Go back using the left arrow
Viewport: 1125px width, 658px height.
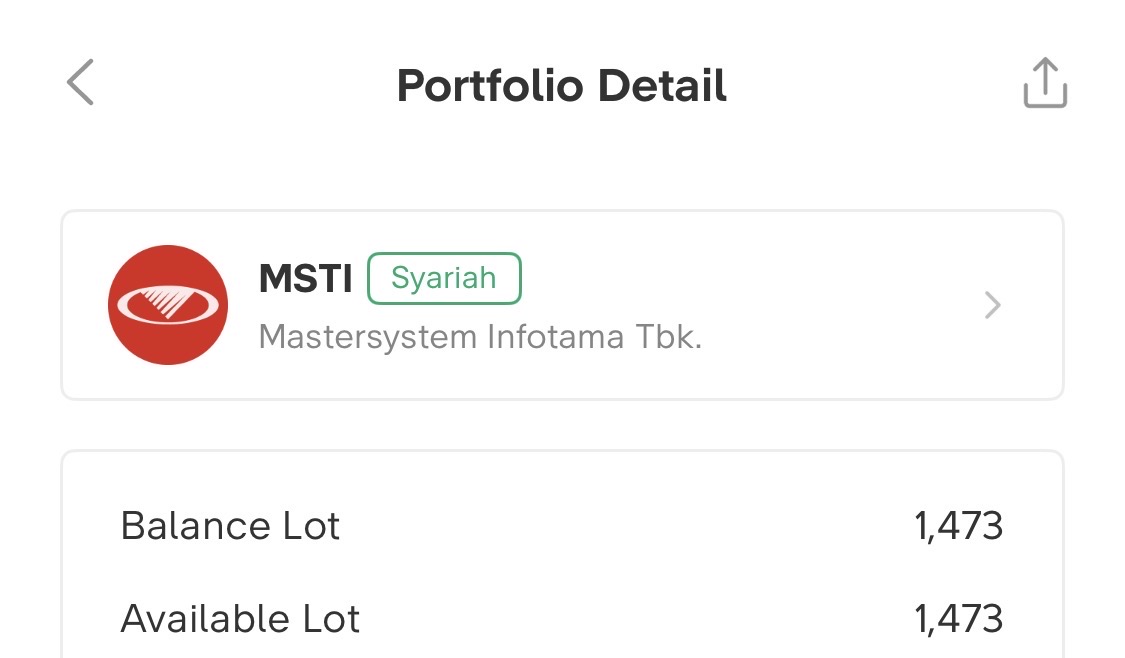[x=80, y=82]
